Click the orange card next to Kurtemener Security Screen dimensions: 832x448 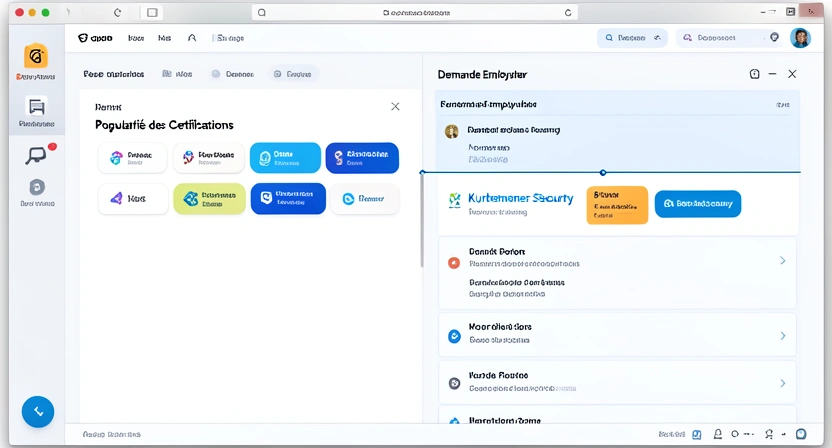[x=616, y=204]
